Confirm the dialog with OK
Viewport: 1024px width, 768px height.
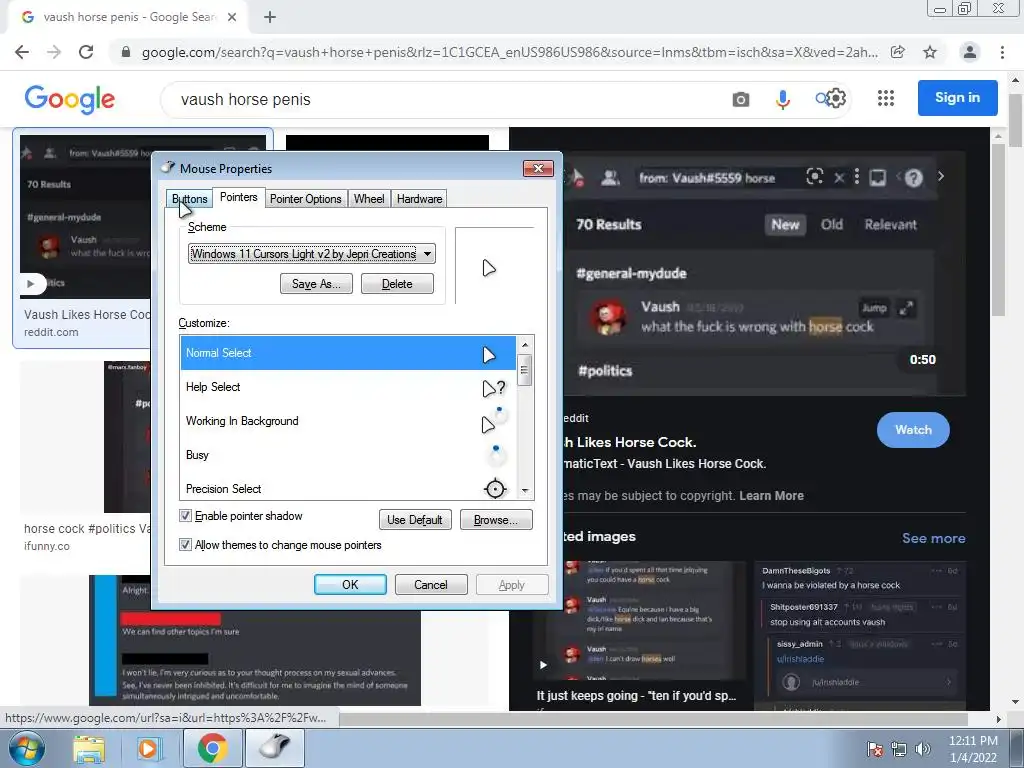tap(350, 584)
